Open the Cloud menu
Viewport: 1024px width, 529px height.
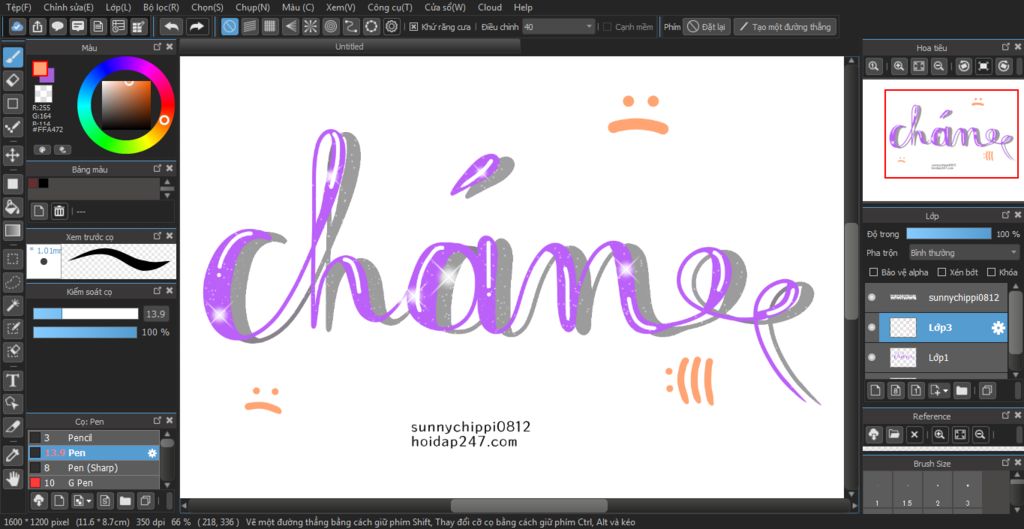pyautogui.click(x=490, y=7)
